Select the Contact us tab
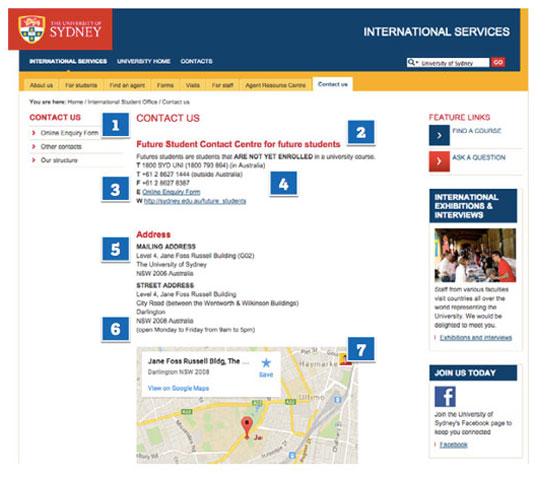This screenshot has height=477, width=535. (333, 84)
